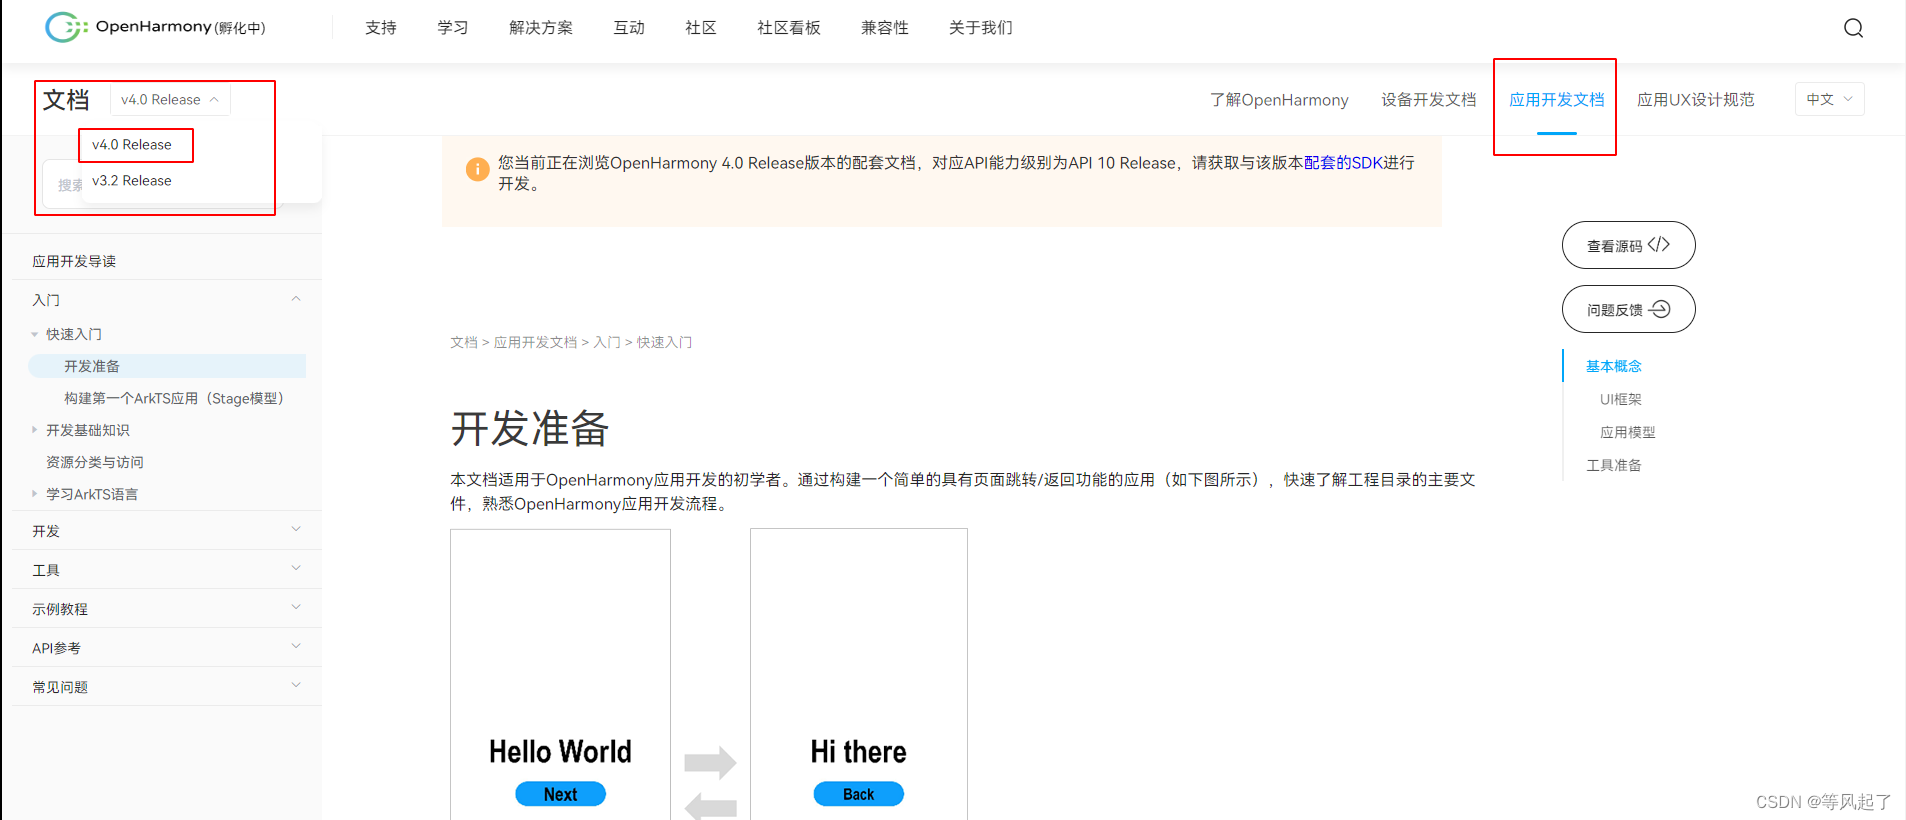Click the Hello World mockup image
1906x820 pixels.
point(560,674)
